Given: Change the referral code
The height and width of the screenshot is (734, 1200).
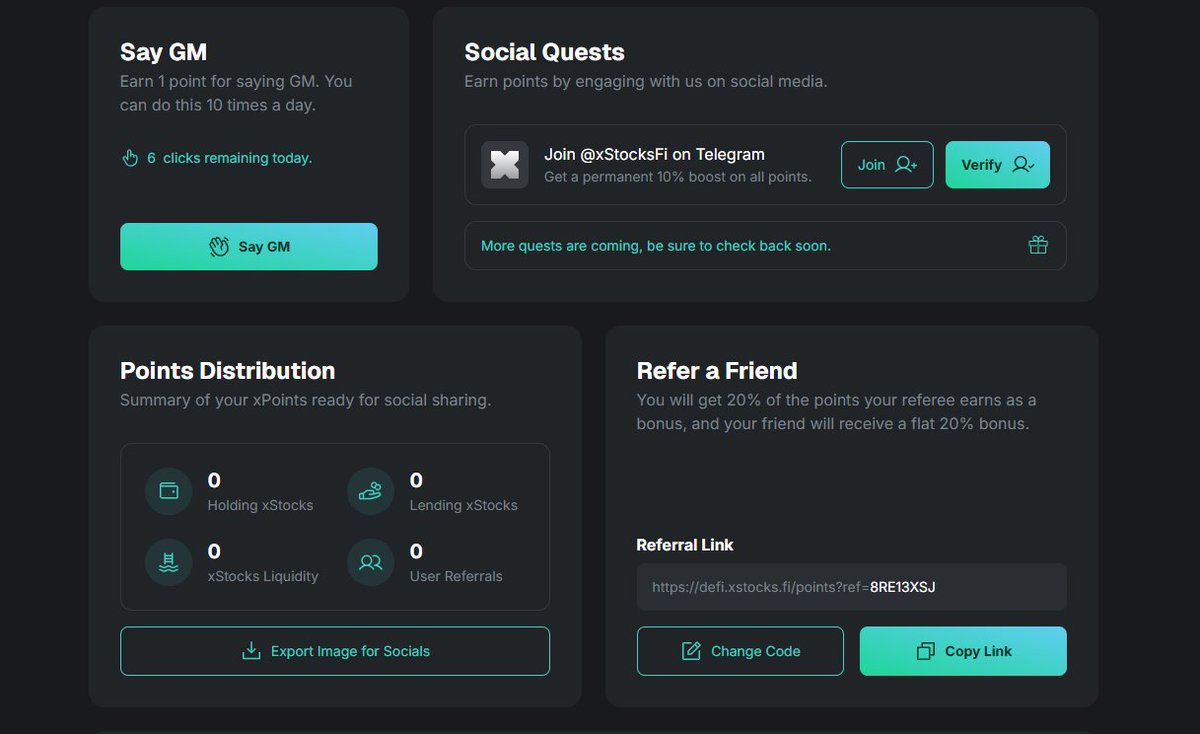Looking at the screenshot, I should [740, 651].
